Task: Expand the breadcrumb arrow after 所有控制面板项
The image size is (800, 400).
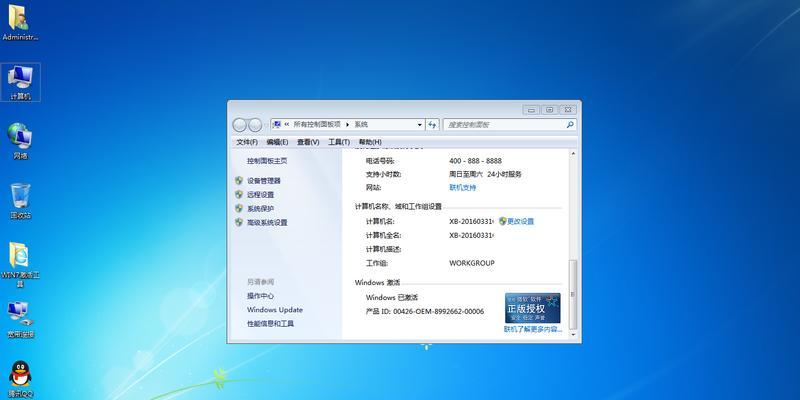Action: [347, 124]
